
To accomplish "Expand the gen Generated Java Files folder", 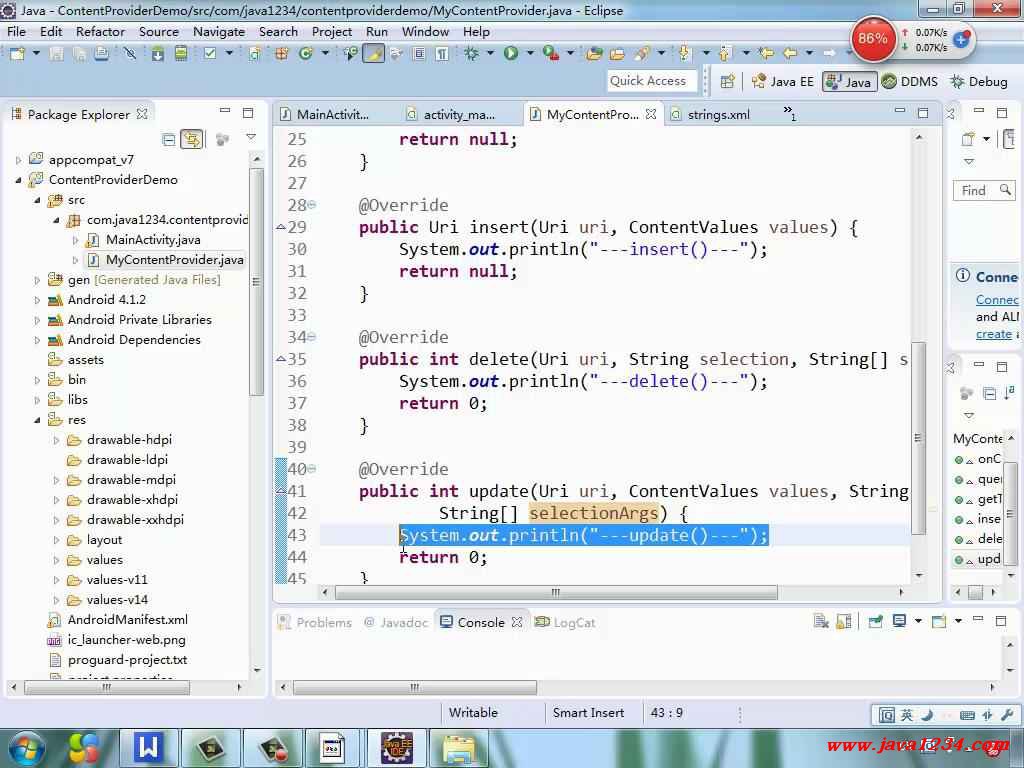I will tap(37, 280).
